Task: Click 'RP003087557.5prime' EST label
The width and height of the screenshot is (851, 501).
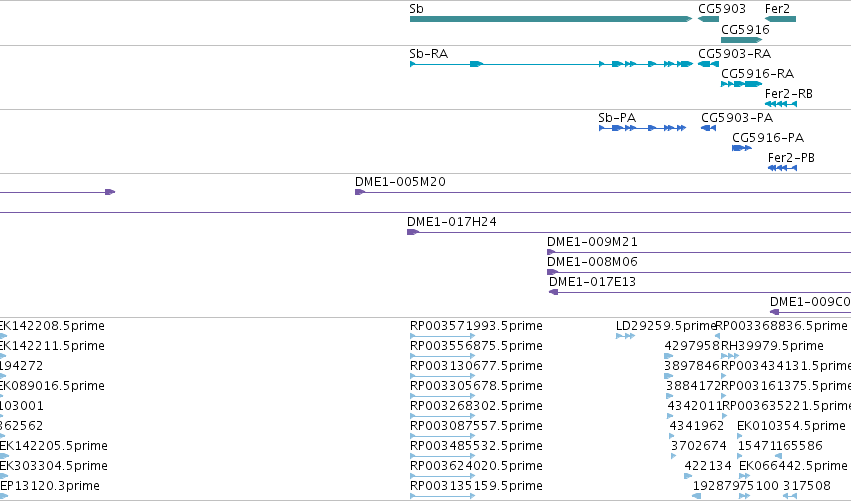Action: (x=476, y=426)
